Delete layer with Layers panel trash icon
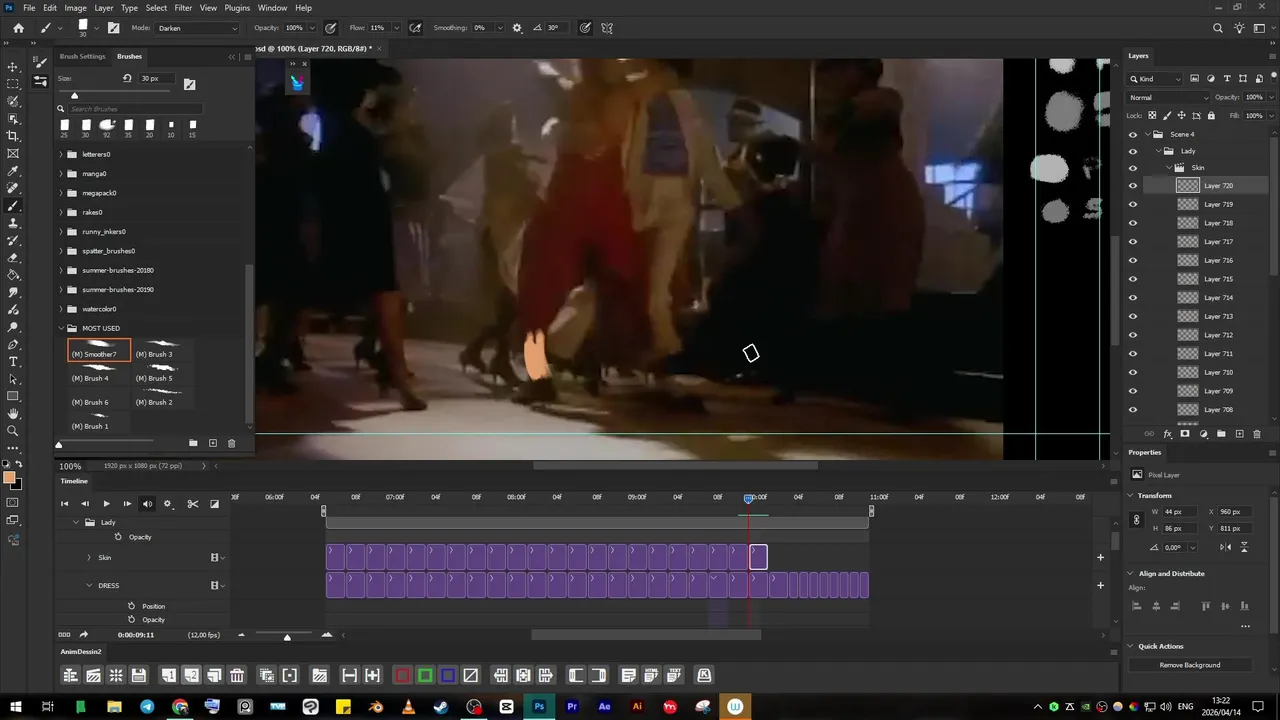 pyautogui.click(x=1258, y=434)
